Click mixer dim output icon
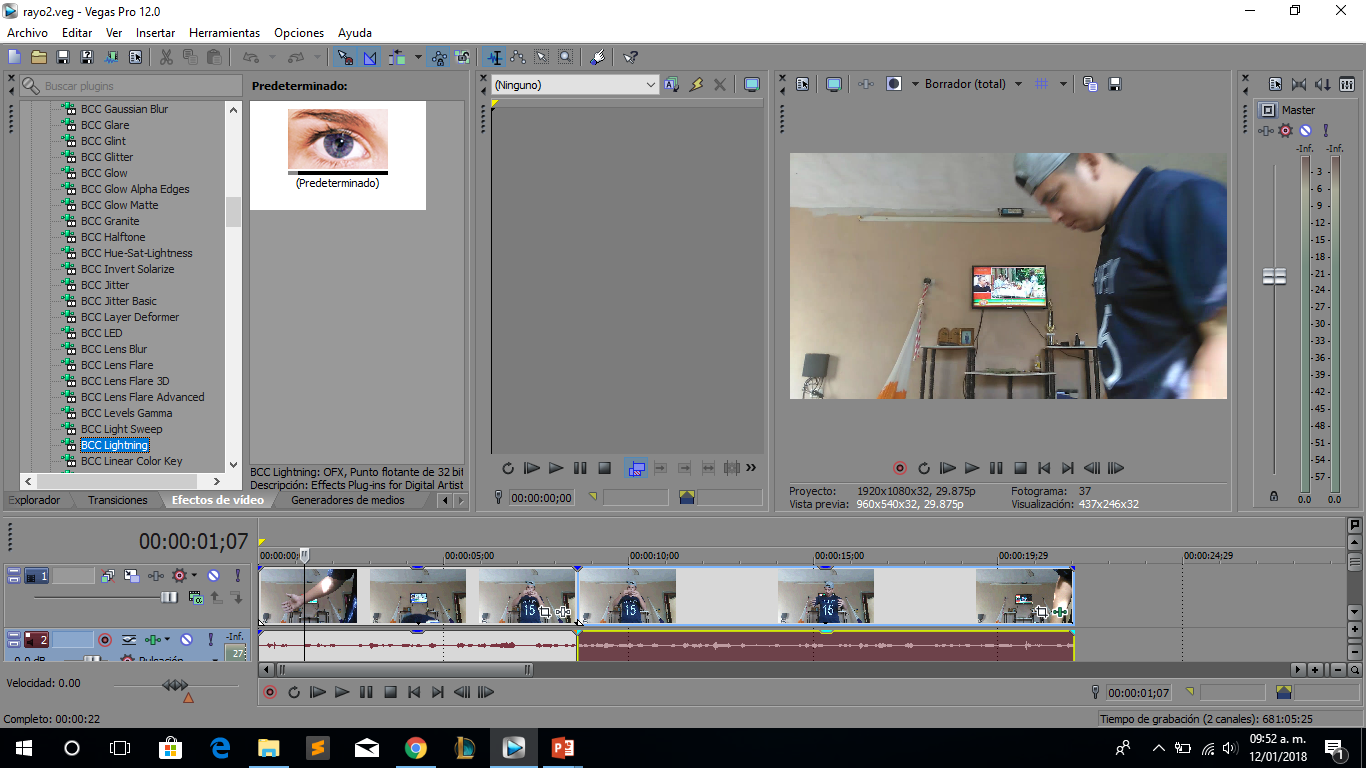The width and height of the screenshot is (1366, 768). (1322, 84)
